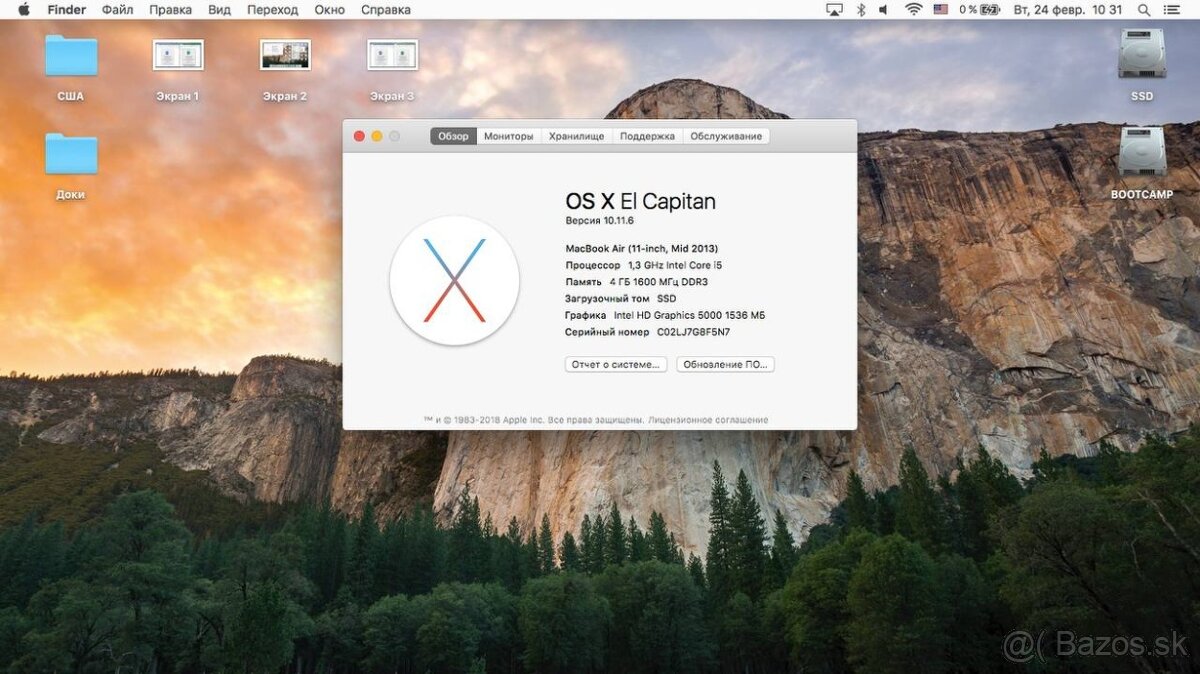Check battery status via its icon
Screen dimensions: 1200x674
tap(988, 9)
